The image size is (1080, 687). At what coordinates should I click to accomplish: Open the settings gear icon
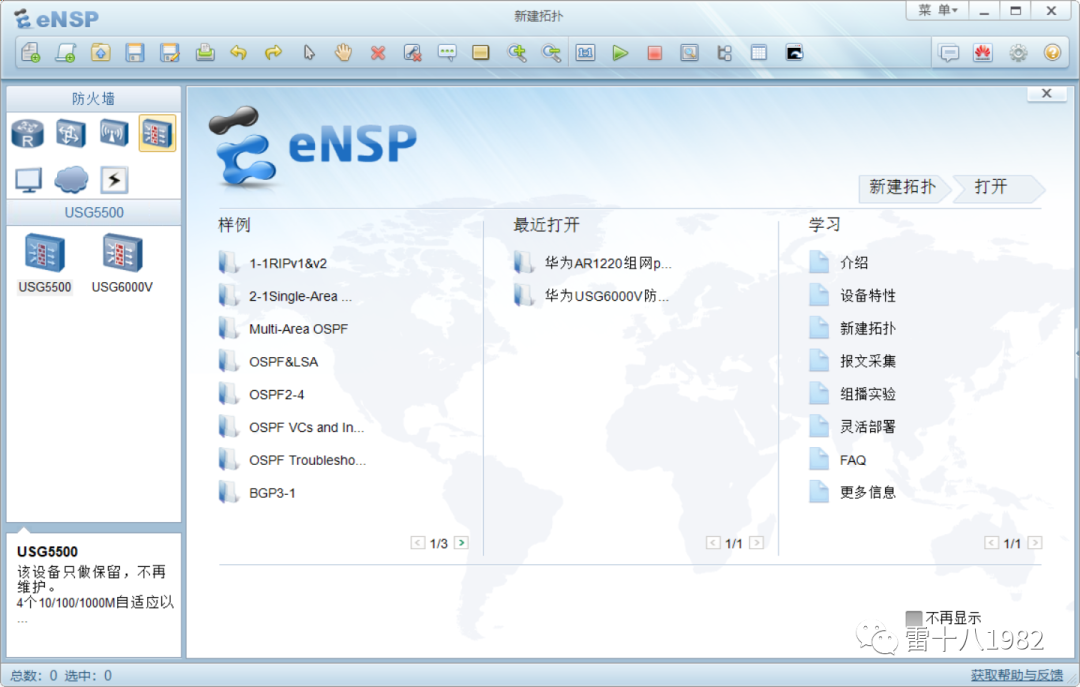[x=1018, y=52]
